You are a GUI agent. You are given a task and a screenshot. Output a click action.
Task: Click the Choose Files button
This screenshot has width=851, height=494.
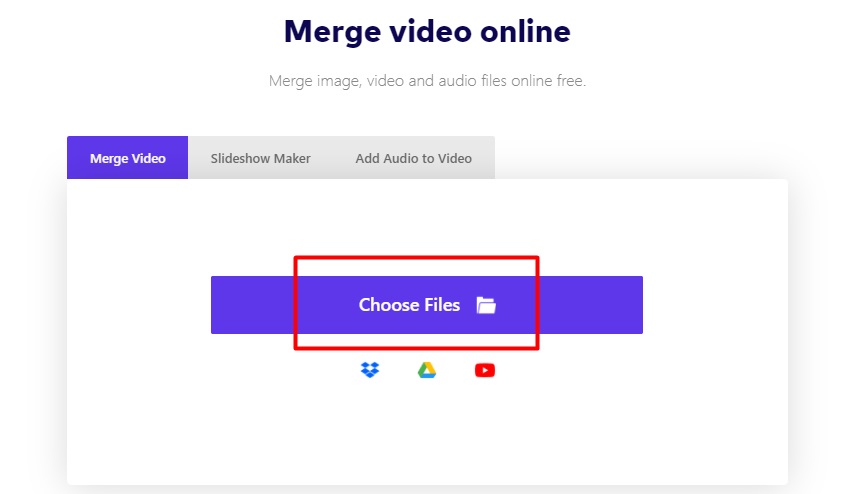(x=427, y=305)
